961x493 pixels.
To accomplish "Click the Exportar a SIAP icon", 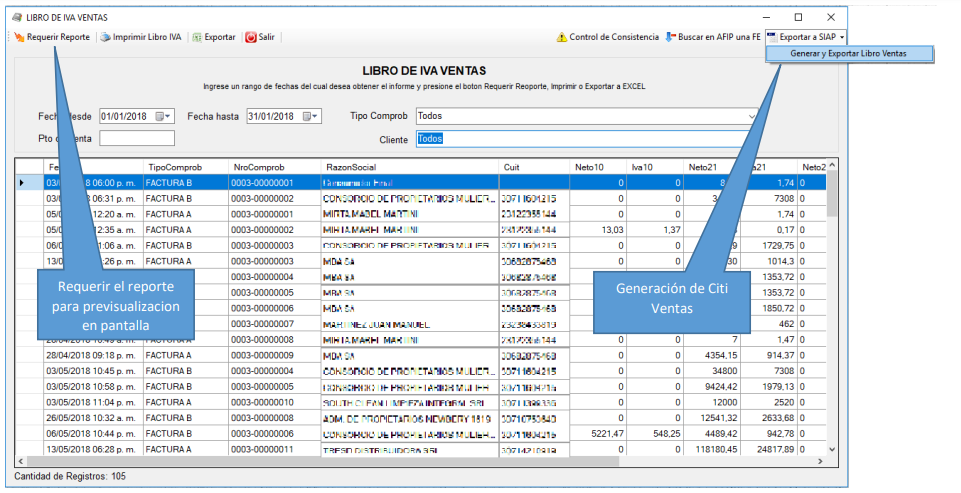I will 773,37.
